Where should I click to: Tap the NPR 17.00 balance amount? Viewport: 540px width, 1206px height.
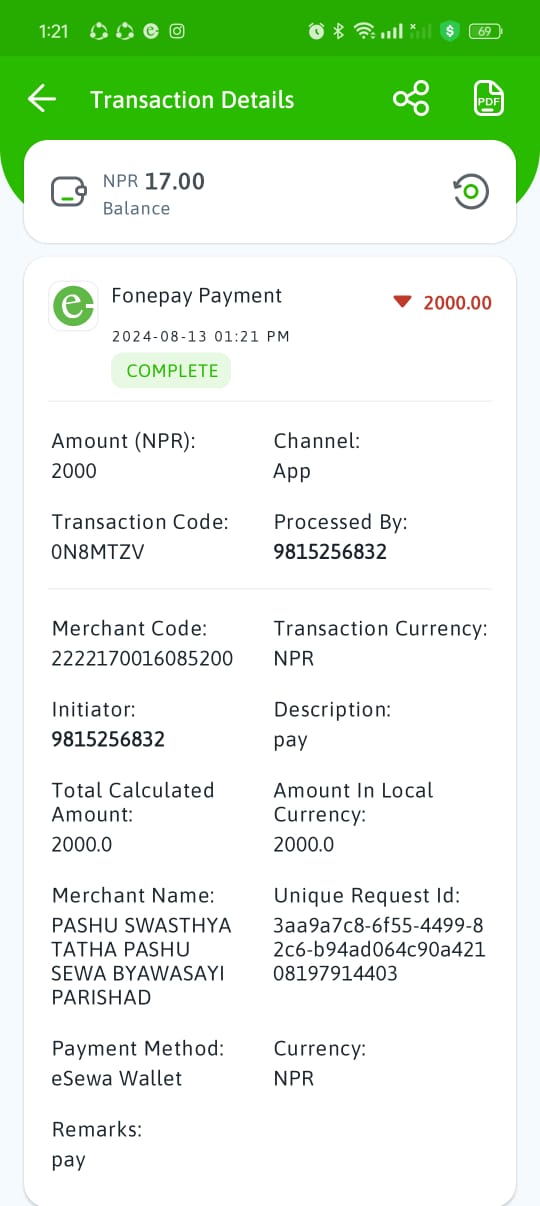tap(154, 181)
